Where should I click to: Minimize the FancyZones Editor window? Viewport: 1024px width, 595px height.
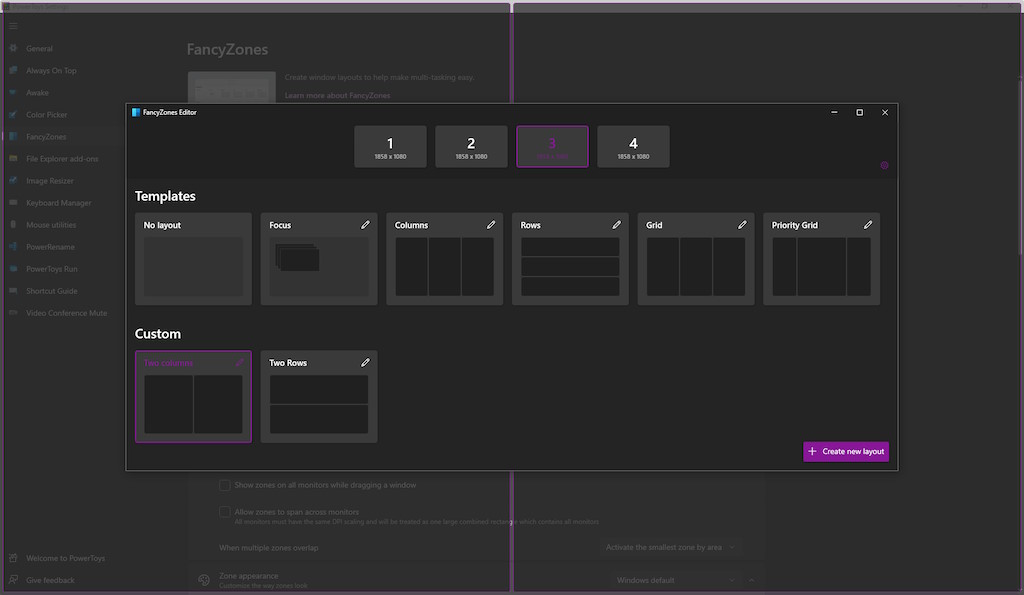[834, 112]
